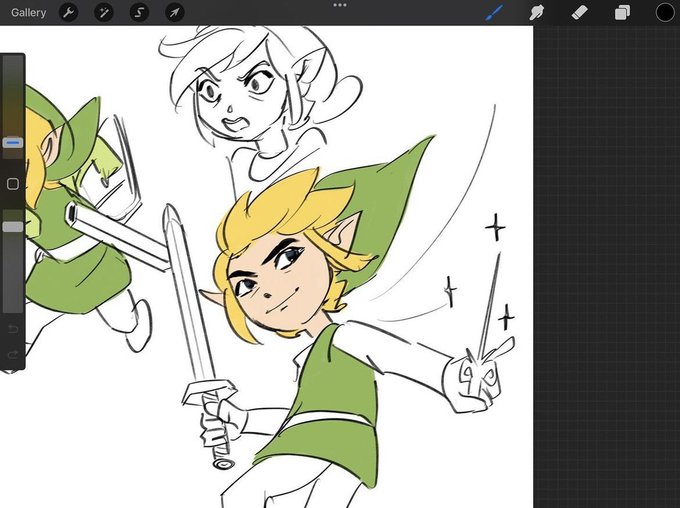Select the Smudge finger tool
680x508 pixels.
(x=536, y=13)
